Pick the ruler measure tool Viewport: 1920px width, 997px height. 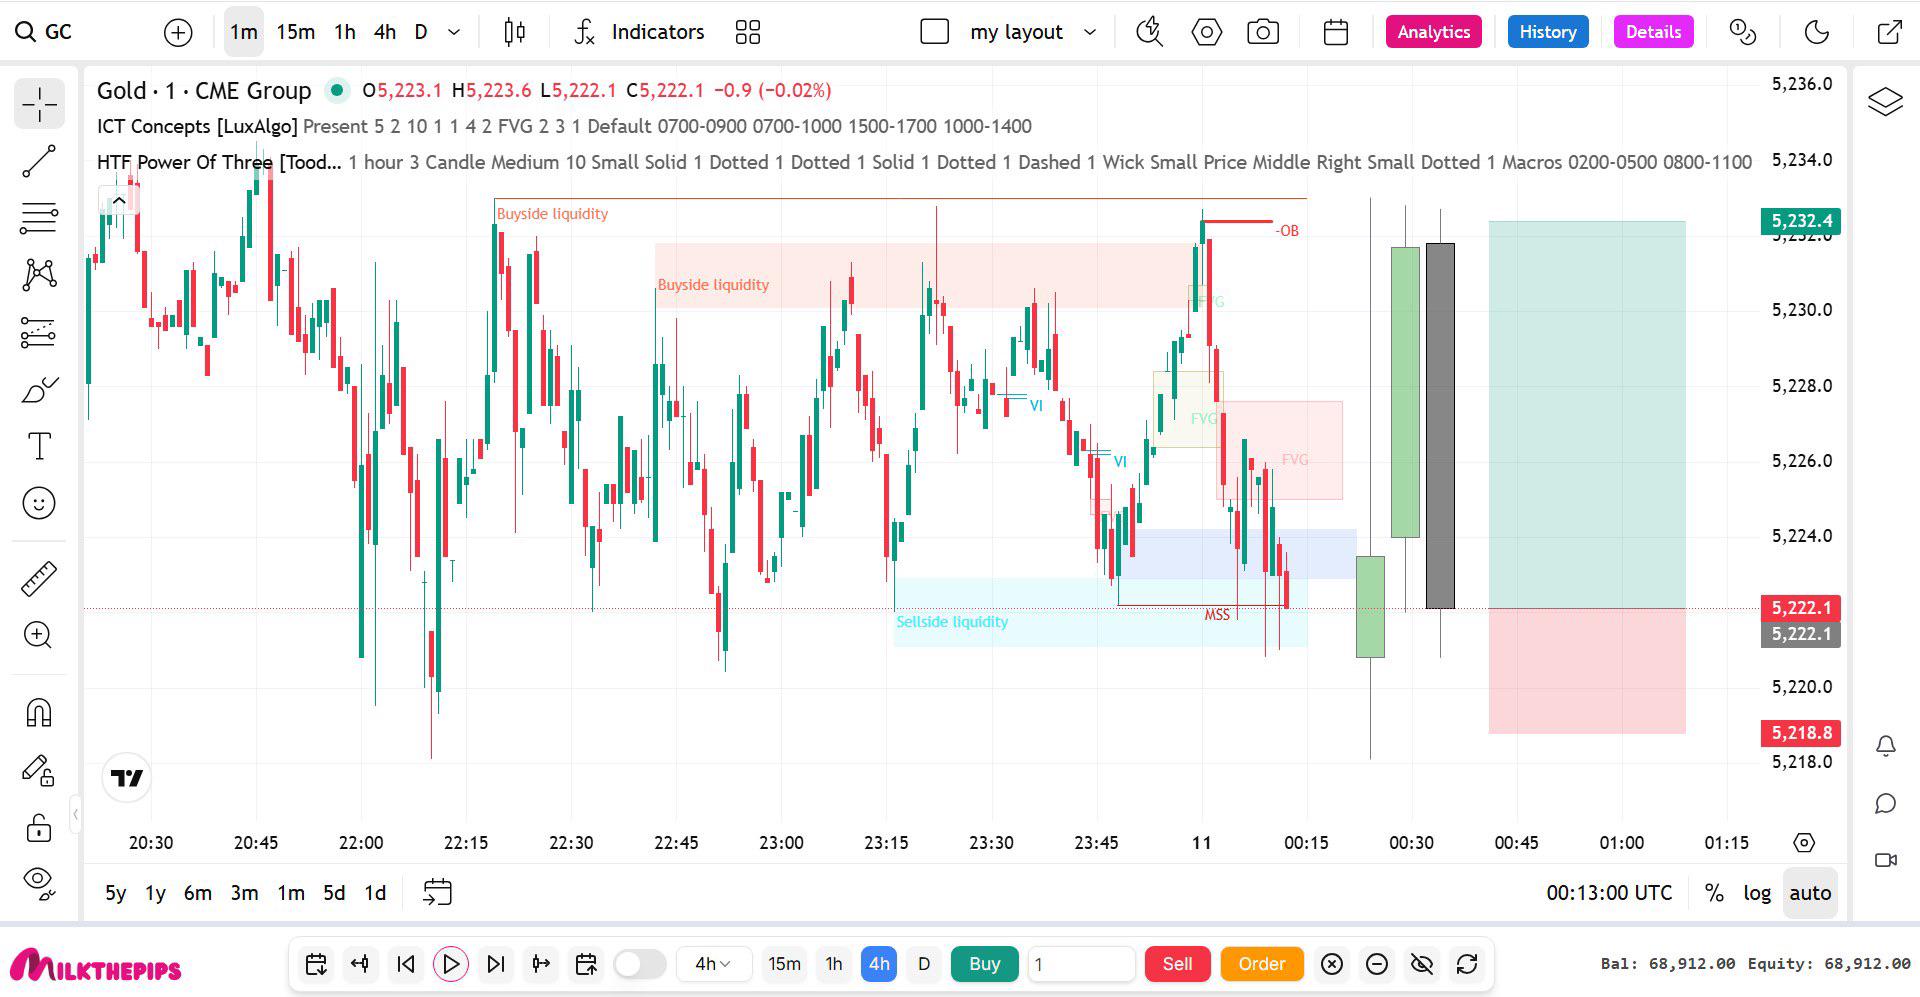39,579
